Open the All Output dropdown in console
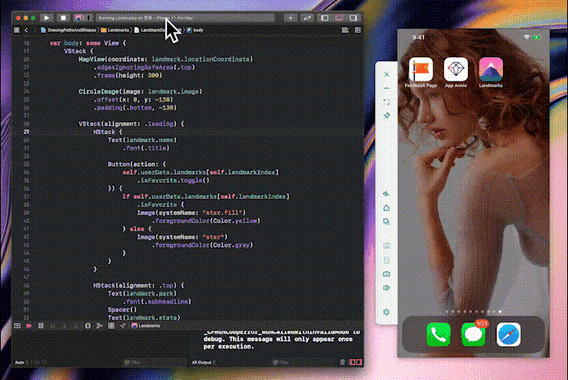This screenshot has height=380, width=568. coord(204,362)
